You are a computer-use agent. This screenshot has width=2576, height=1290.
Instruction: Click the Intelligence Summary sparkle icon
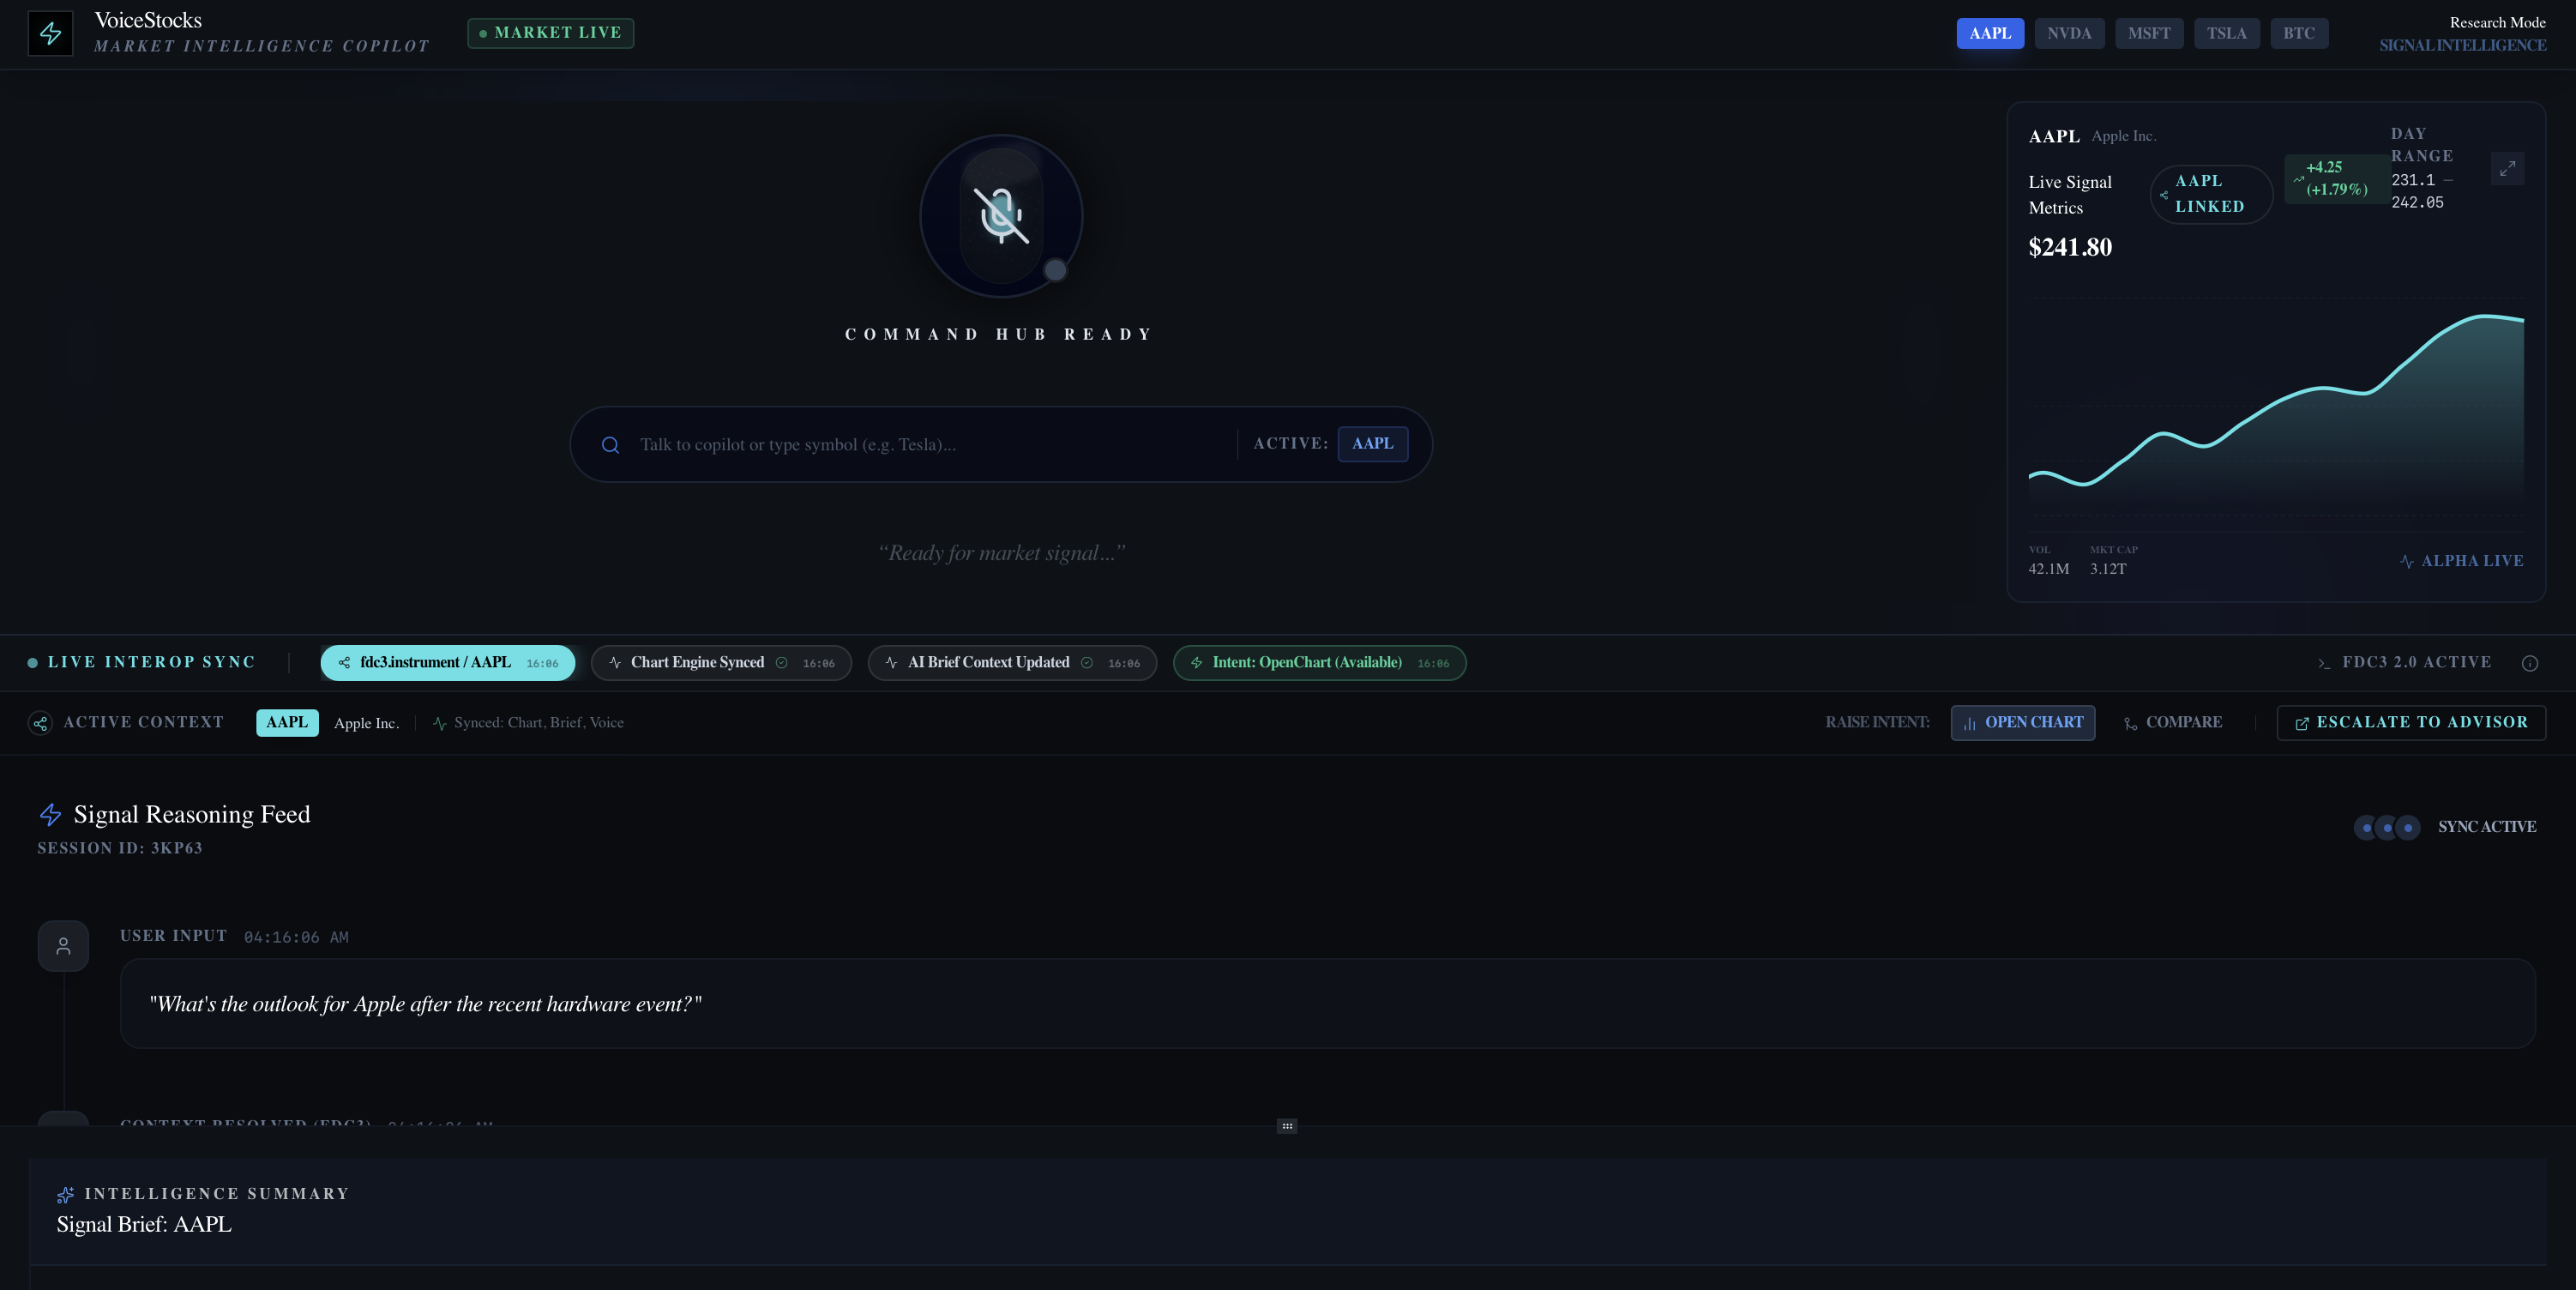click(66, 1194)
